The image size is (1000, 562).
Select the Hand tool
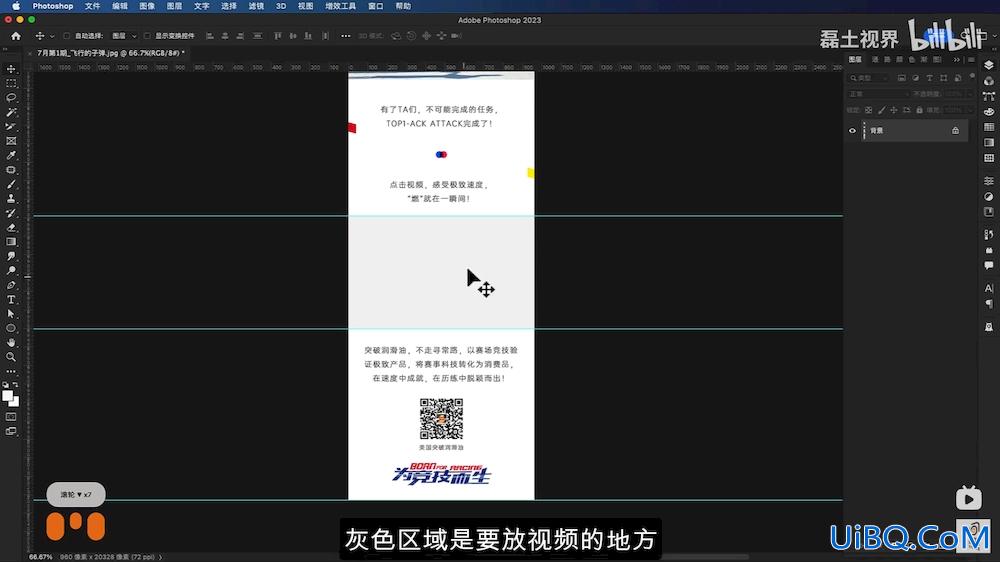(x=11, y=343)
